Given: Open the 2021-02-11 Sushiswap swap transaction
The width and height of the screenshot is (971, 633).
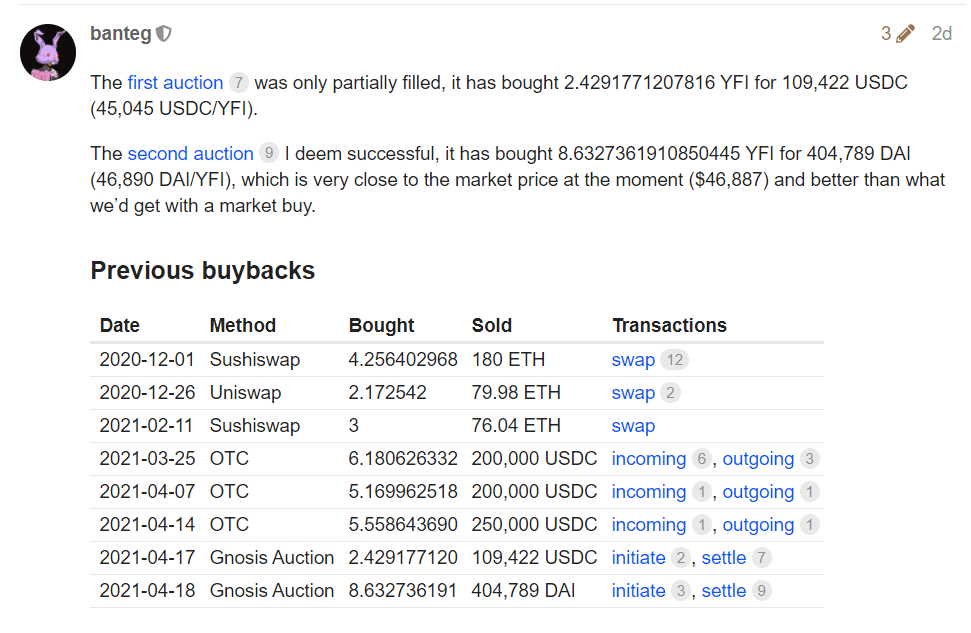Looking at the screenshot, I should 633,426.
